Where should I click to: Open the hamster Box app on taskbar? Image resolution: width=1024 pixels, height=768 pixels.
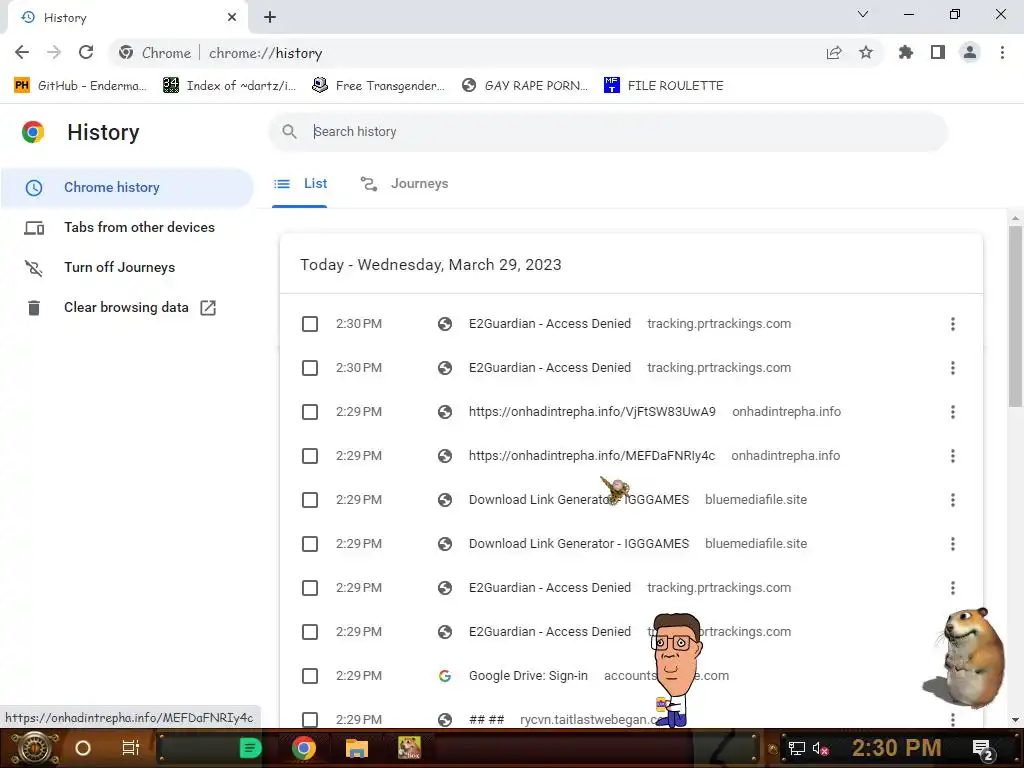tap(409, 748)
